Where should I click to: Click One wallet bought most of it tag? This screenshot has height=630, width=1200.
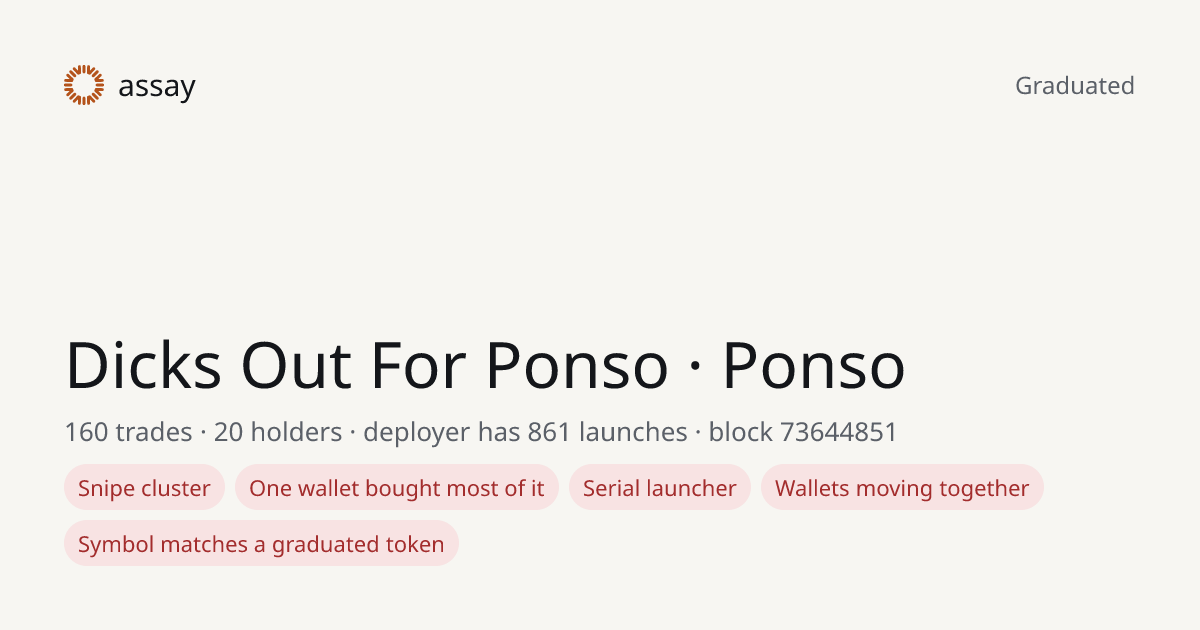pos(397,488)
